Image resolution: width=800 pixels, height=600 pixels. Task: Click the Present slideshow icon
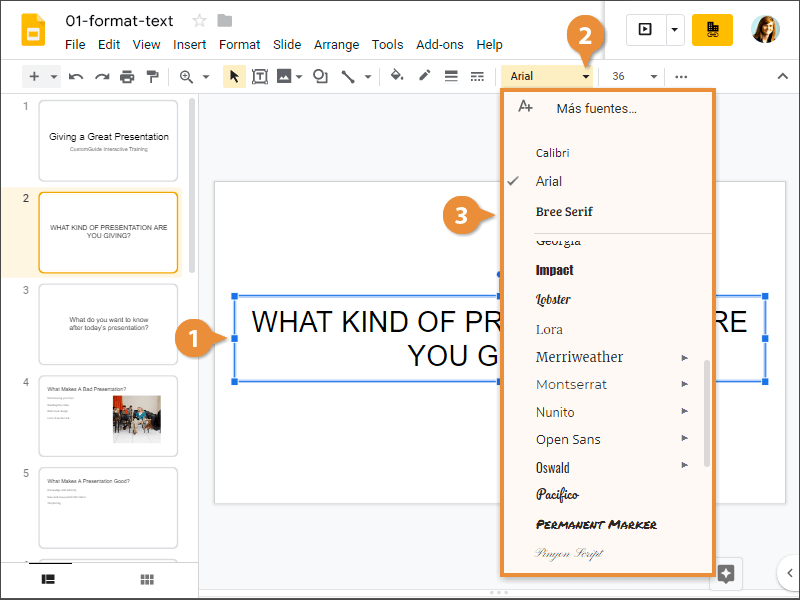click(x=644, y=31)
